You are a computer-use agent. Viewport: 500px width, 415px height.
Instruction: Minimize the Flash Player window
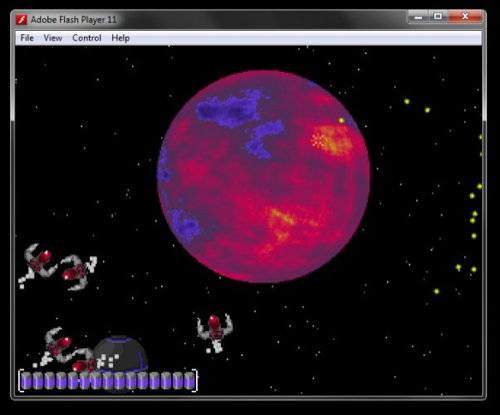418,16
